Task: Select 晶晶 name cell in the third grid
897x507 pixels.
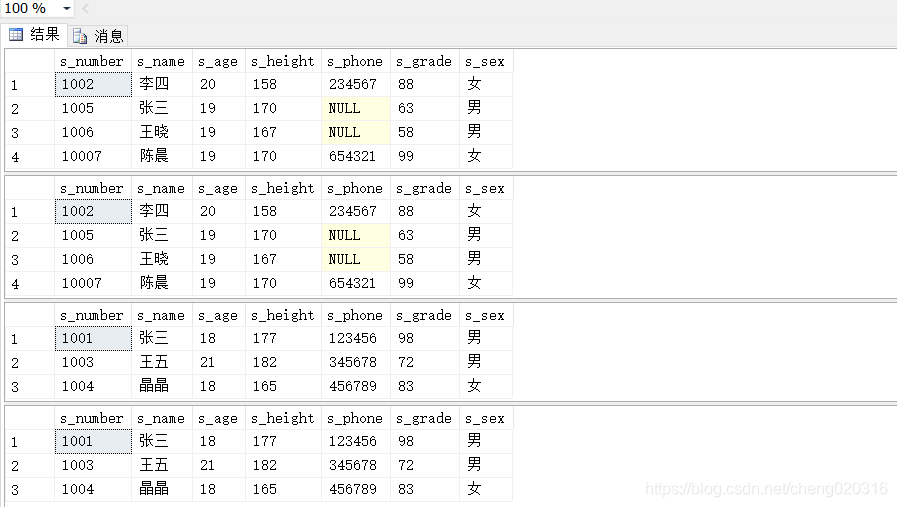Action: (162, 387)
